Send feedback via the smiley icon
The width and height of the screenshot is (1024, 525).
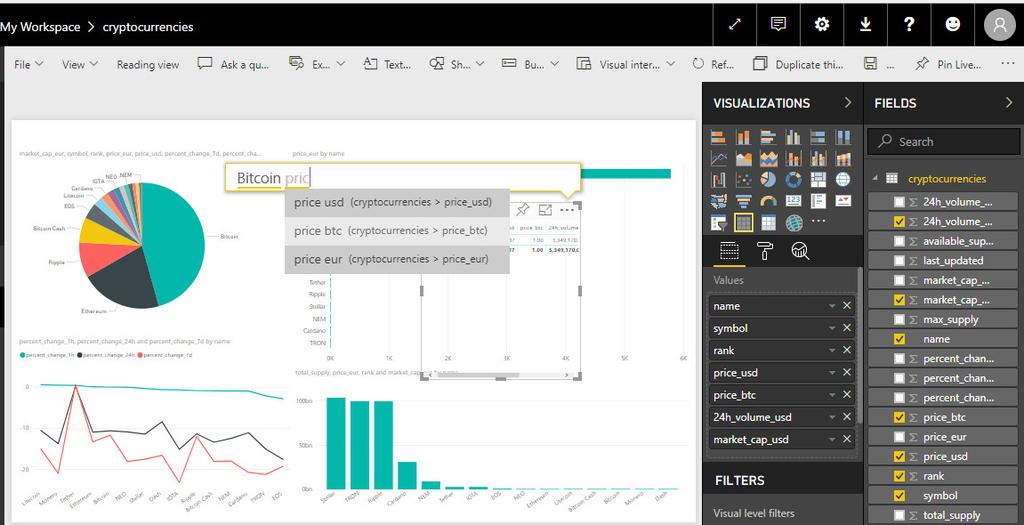pos(953,24)
